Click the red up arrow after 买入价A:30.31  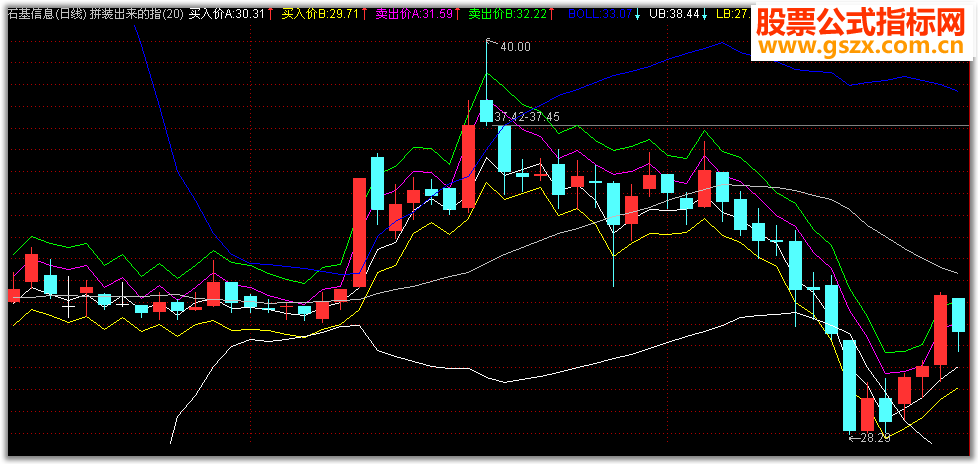pyautogui.click(x=272, y=13)
